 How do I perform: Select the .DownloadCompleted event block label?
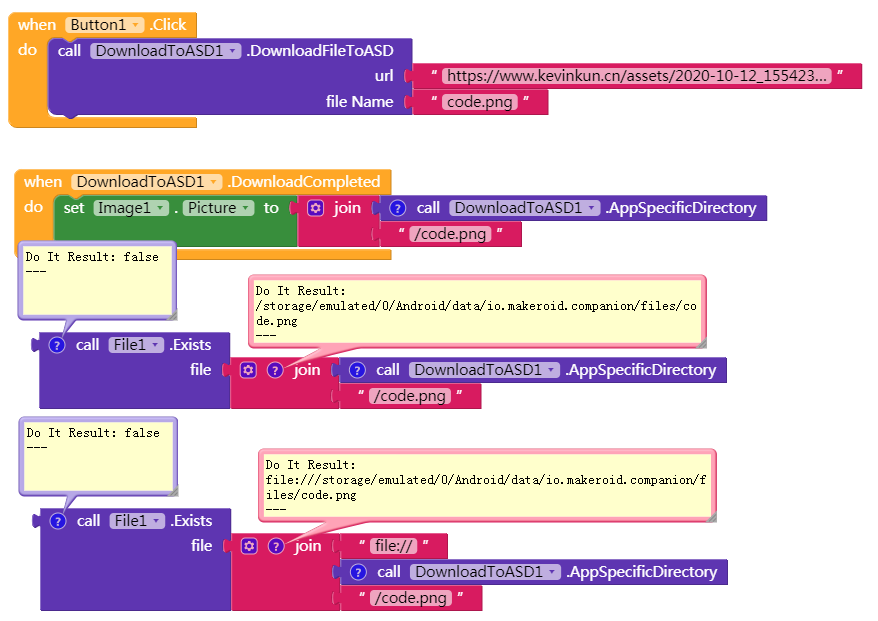click(305, 182)
